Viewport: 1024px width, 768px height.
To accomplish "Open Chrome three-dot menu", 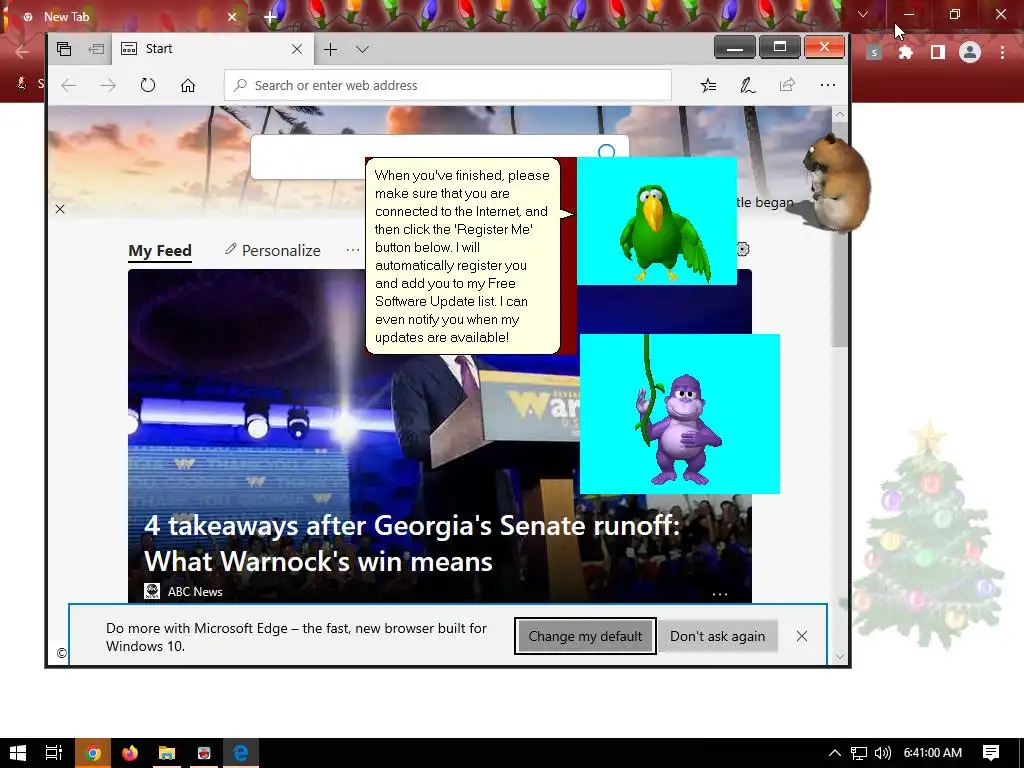I will click(1002, 52).
